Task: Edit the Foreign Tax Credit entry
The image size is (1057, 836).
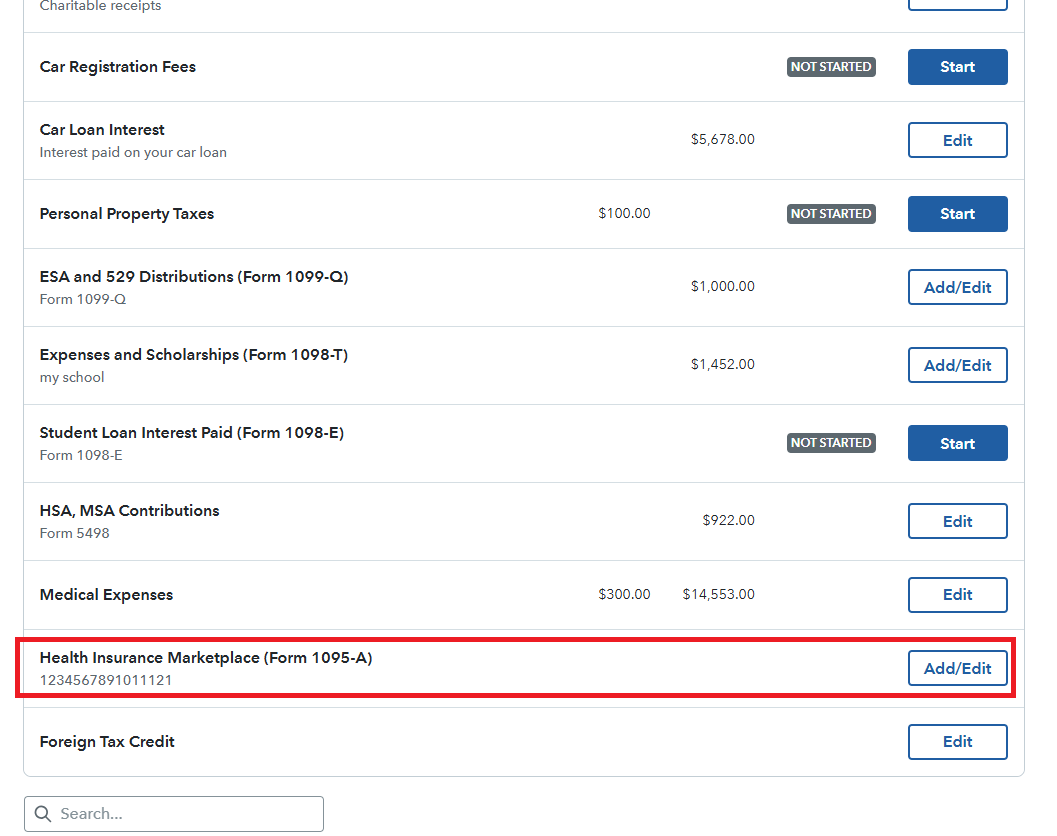Action: [x=957, y=742]
